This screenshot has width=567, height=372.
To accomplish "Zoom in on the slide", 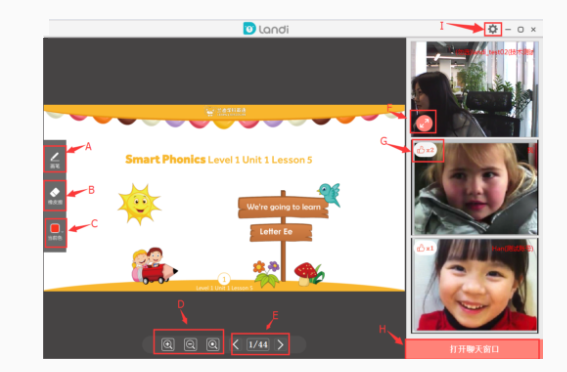I will [168, 344].
